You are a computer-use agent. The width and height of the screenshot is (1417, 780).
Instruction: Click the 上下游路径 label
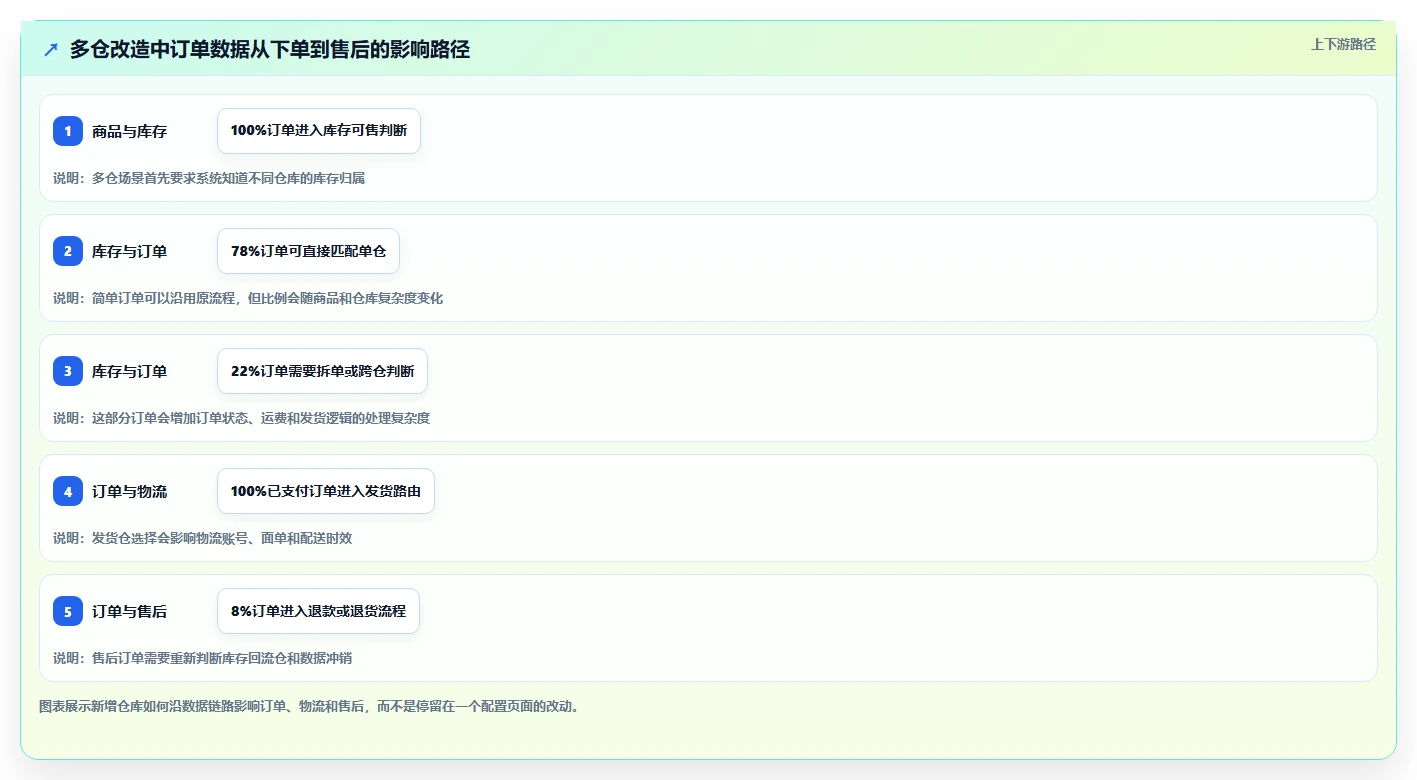tap(1343, 44)
